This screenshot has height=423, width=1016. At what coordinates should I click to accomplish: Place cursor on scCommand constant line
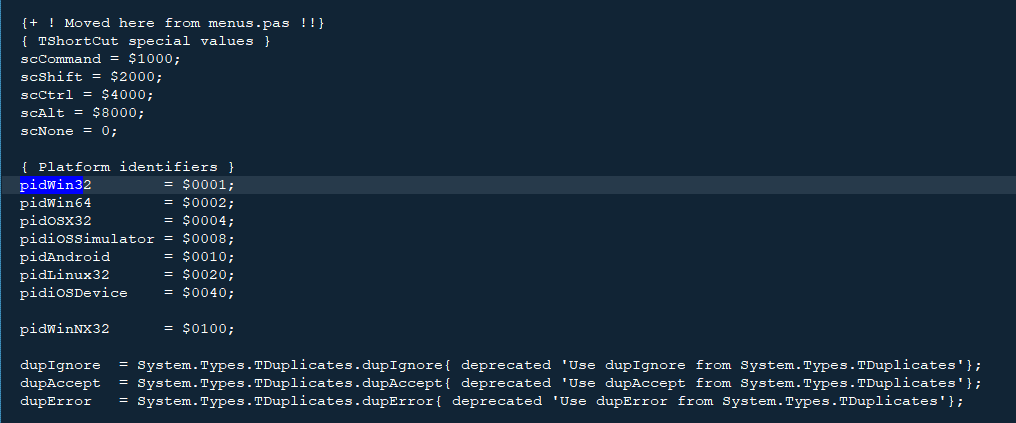[x=100, y=59]
